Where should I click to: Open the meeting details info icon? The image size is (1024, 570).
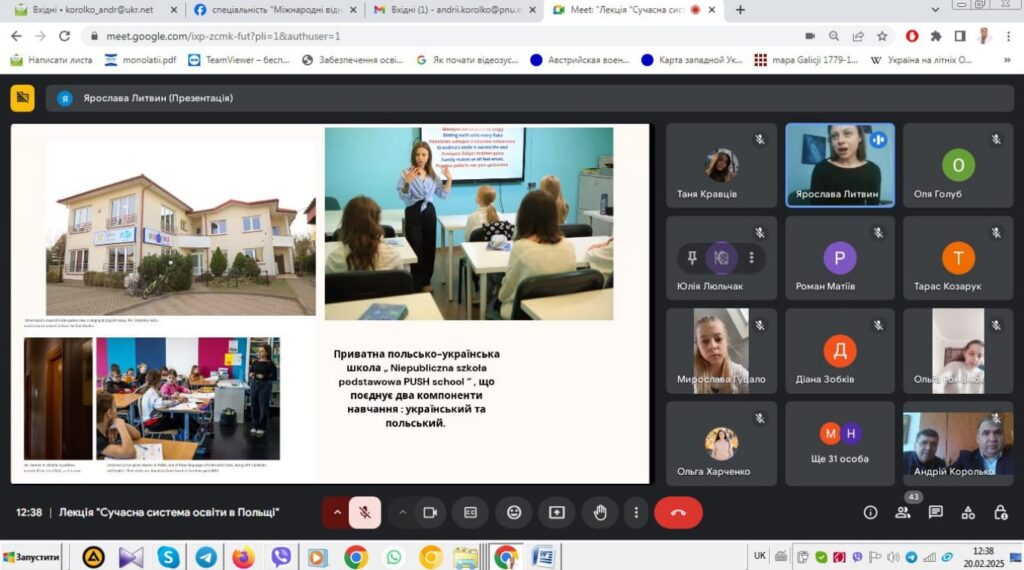(x=870, y=512)
